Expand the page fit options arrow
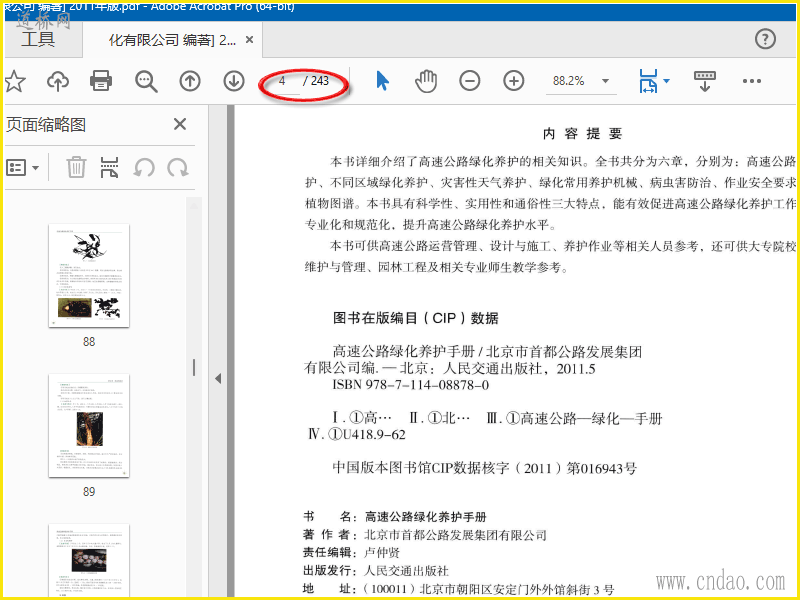 coord(666,81)
